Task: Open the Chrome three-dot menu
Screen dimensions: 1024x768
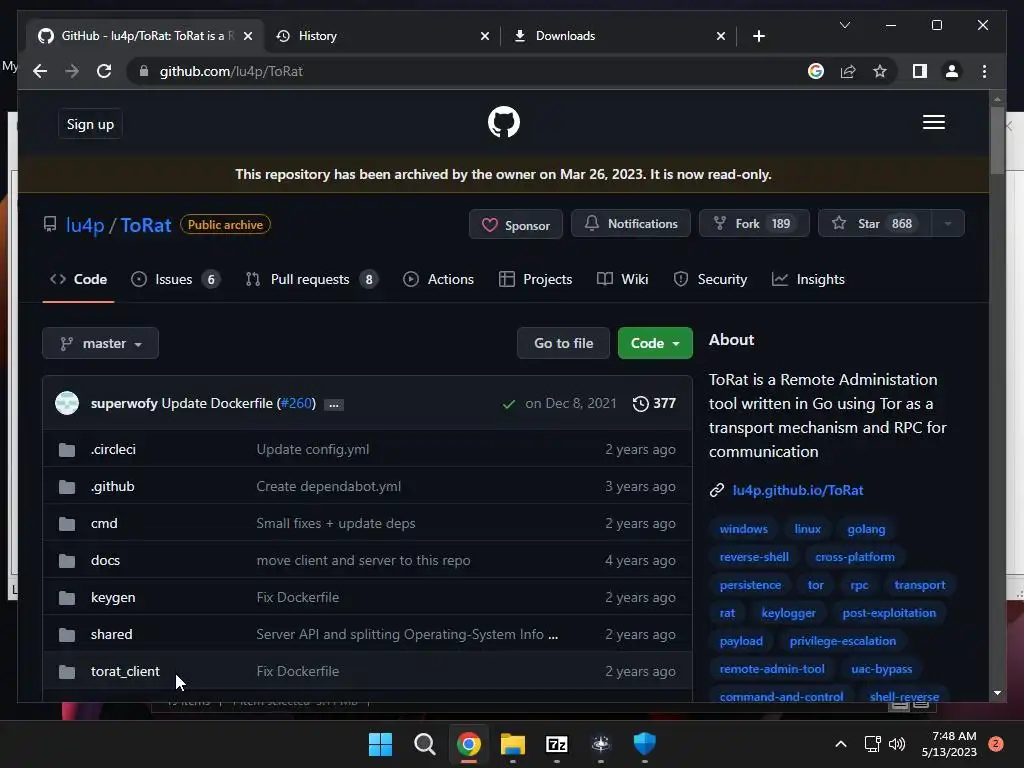Action: pos(984,71)
